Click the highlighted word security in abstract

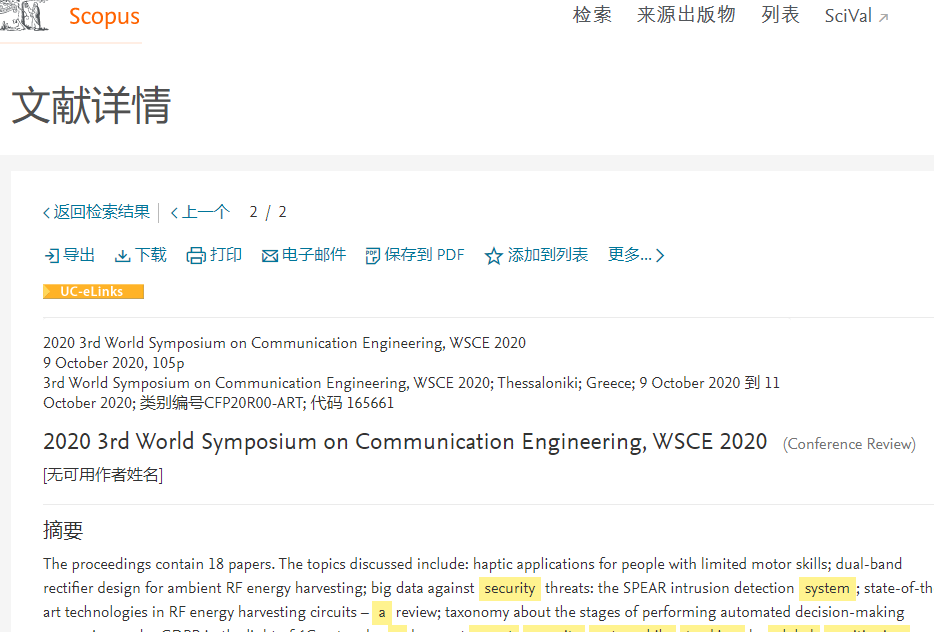click(510, 589)
